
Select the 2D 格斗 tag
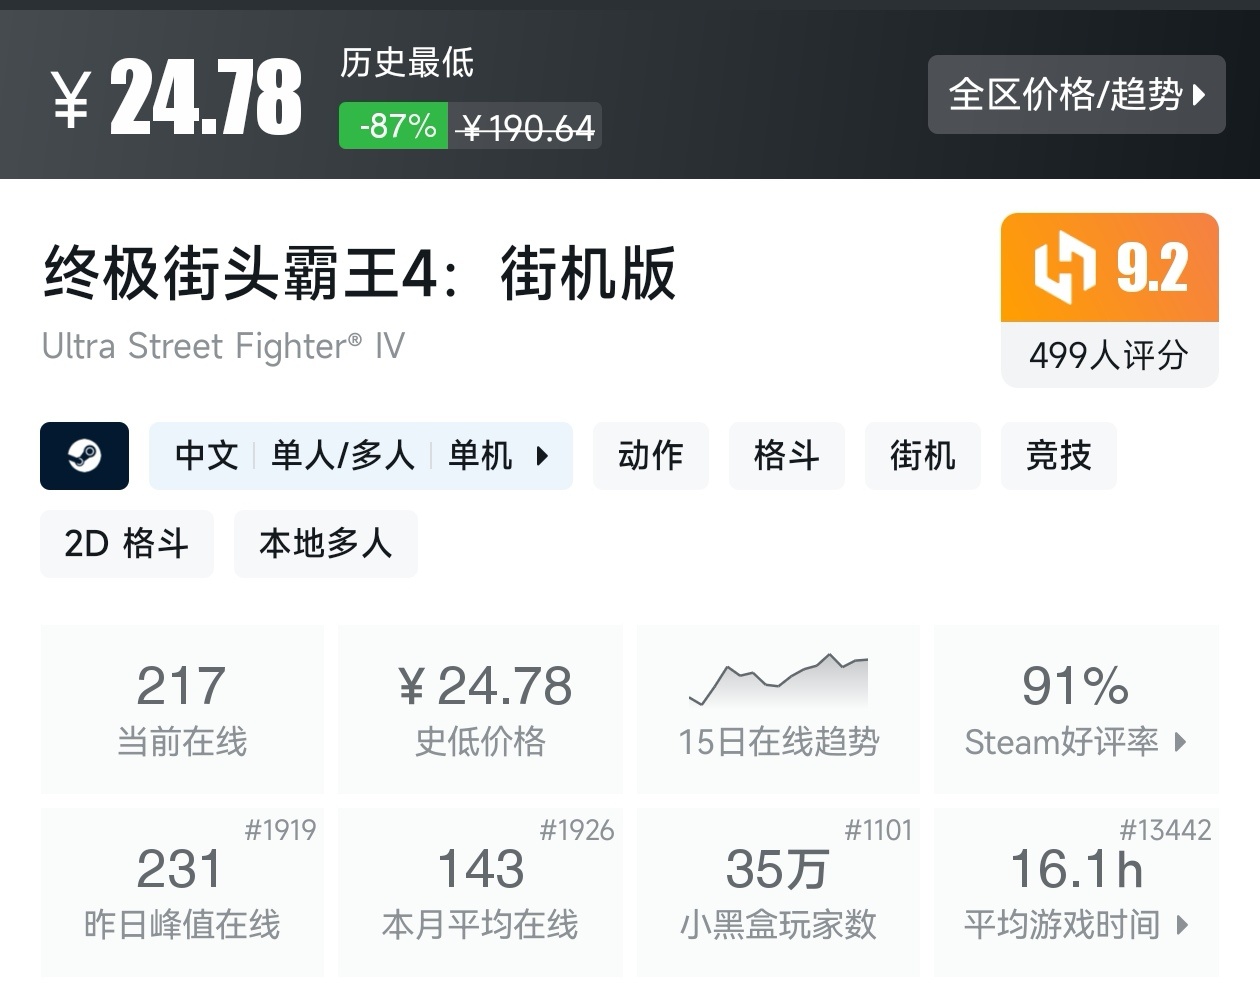click(127, 544)
